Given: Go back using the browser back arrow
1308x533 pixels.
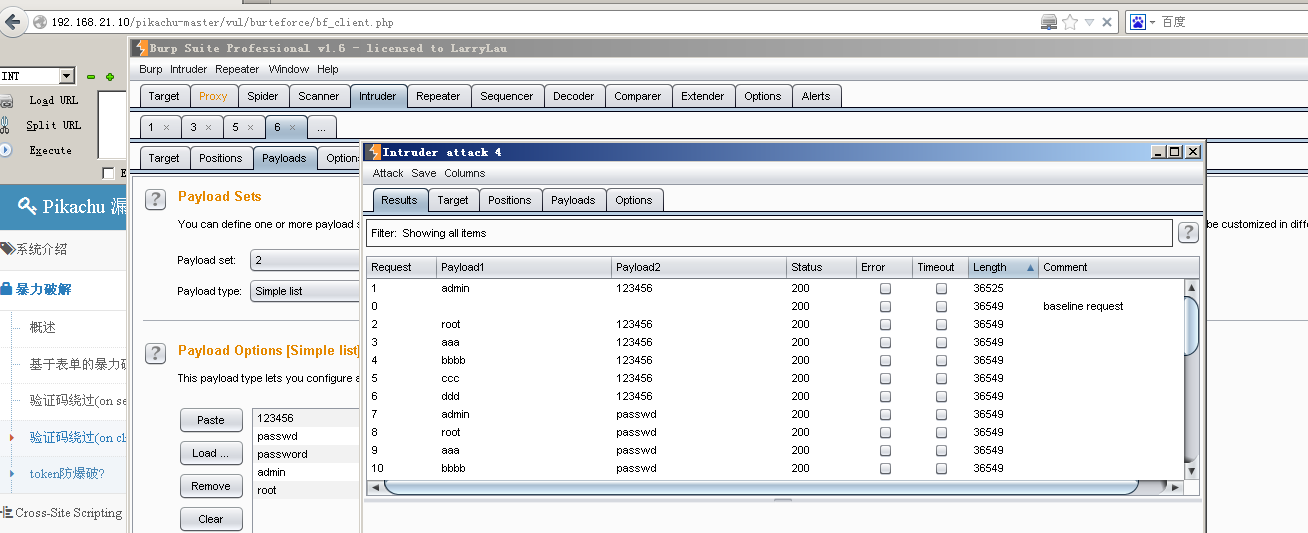Looking at the screenshot, I should coord(15,21).
